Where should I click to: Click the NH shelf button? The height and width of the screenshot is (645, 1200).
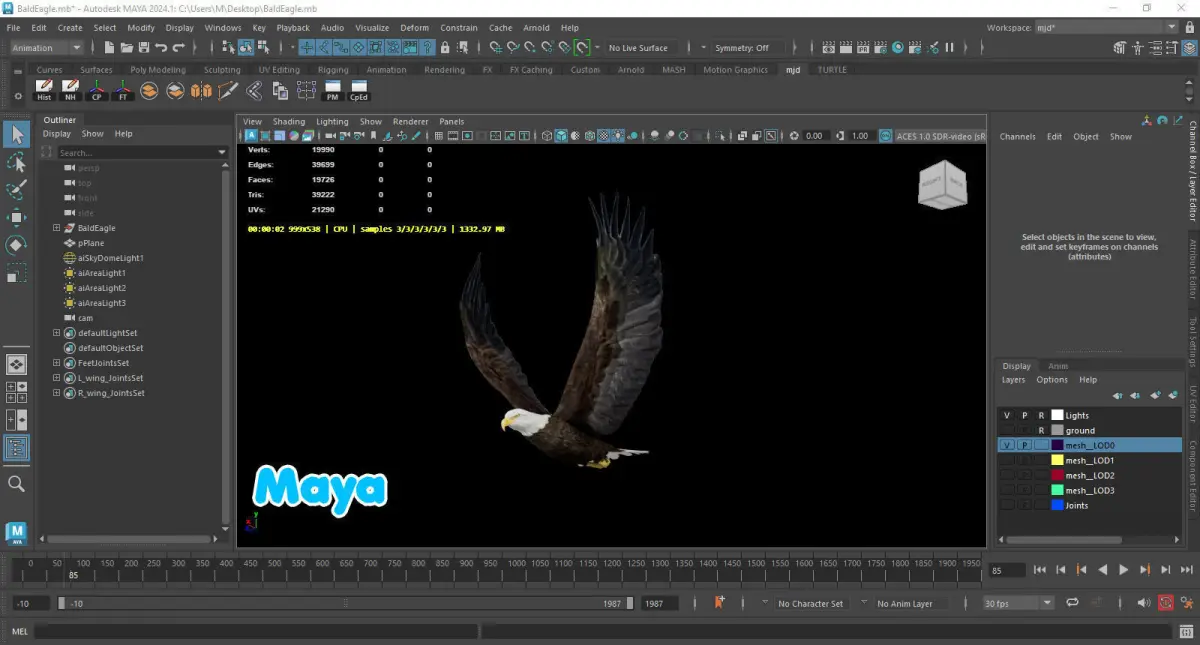coord(70,91)
